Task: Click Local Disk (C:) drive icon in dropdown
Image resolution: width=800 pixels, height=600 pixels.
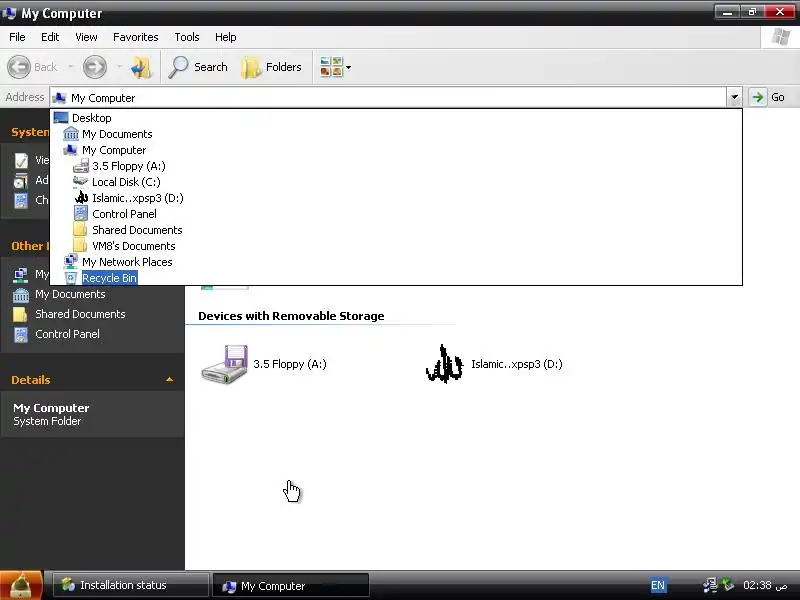Action: (81, 182)
